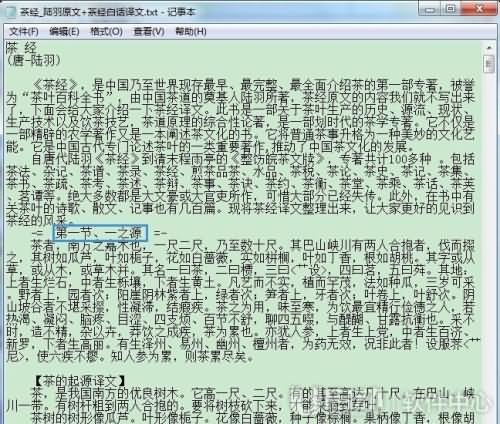
Task: Click the vertical scrollbar up arrow
Action: tap(489, 48)
